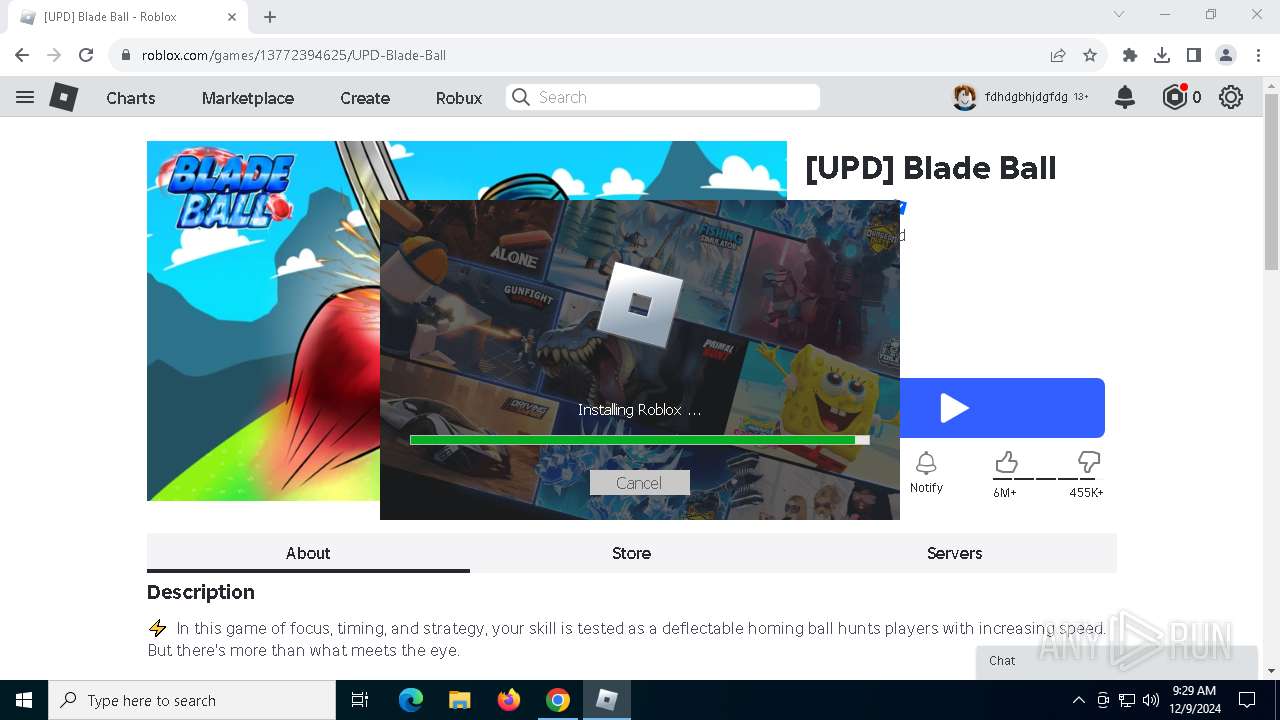Image resolution: width=1280 pixels, height=720 pixels.
Task: Toggle the Chrome side panel
Action: pos(1194,55)
